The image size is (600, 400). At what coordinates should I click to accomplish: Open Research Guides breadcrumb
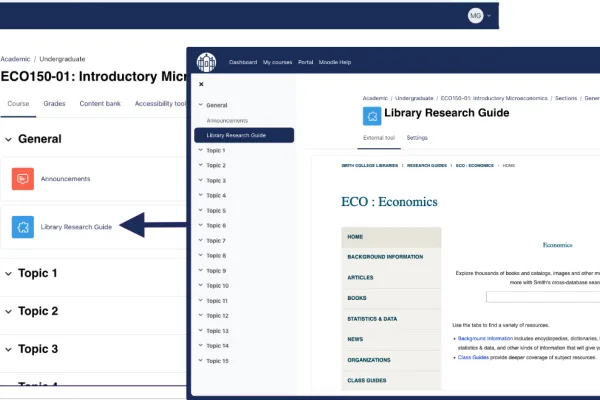tap(427, 165)
